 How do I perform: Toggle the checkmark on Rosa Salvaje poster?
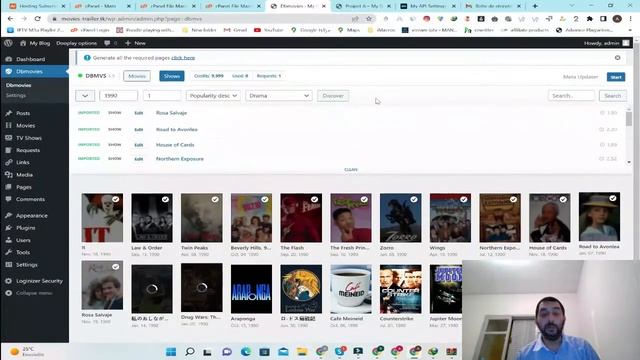click(116, 267)
